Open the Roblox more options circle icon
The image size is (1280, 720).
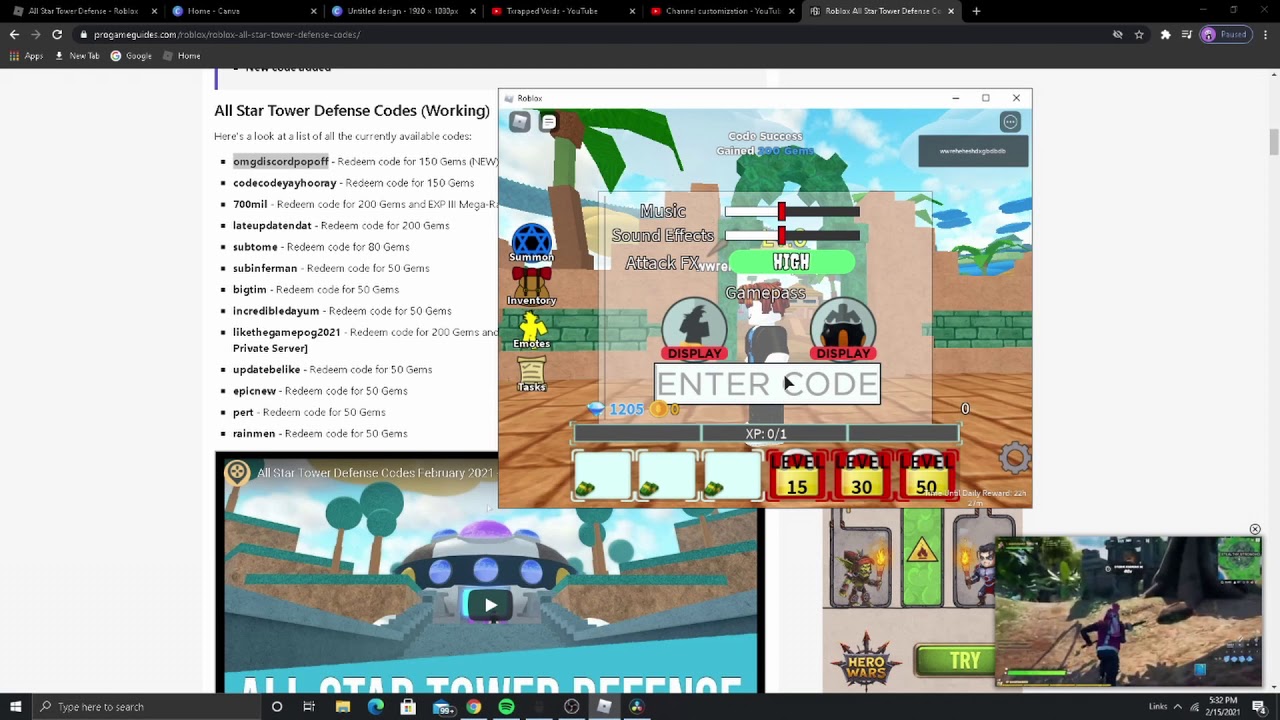[1010, 122]
